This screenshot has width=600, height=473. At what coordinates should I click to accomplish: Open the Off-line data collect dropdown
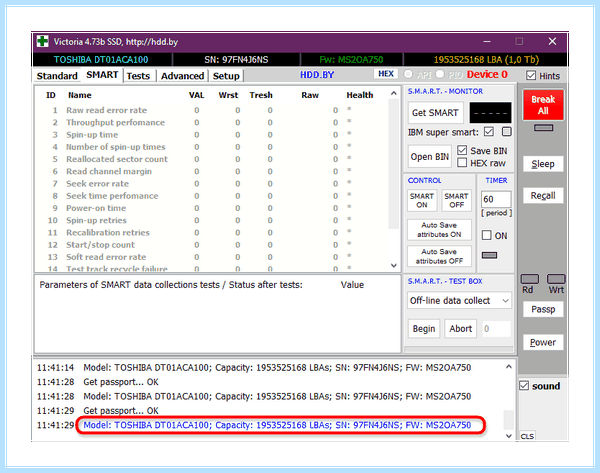pyautogui.click(x=459, y=300)
